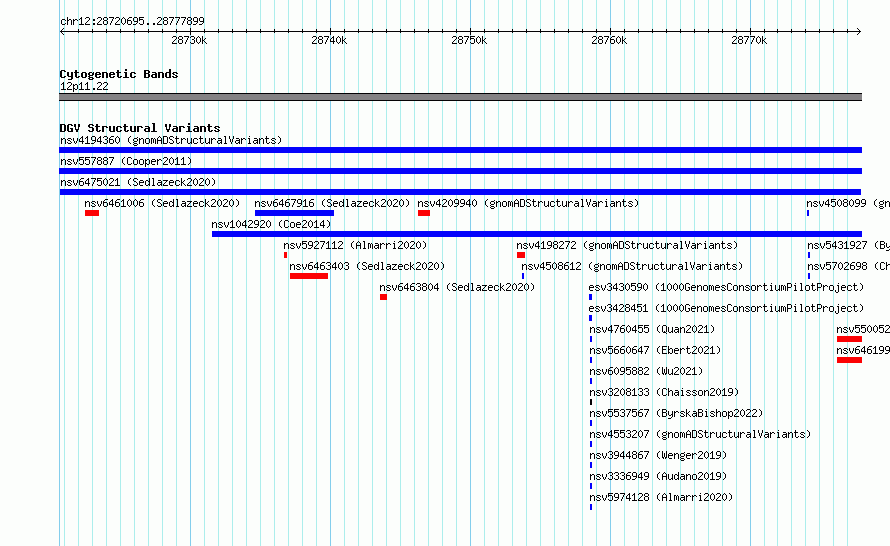890x546 pixels.
Task: Open nsv4194360 (gnomADStructuralVariants) label
Action: pos(171,140)
